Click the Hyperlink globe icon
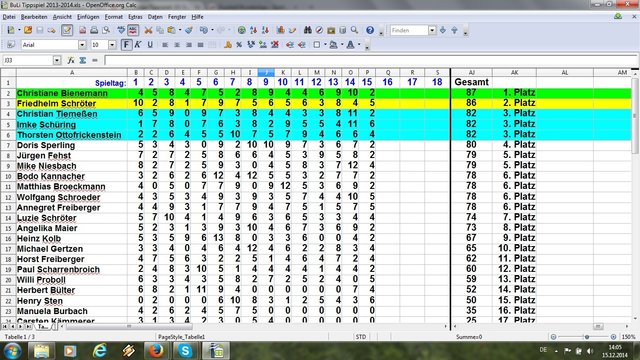The image size is (640, 360). pyautogui.click(x=242, y=30)
